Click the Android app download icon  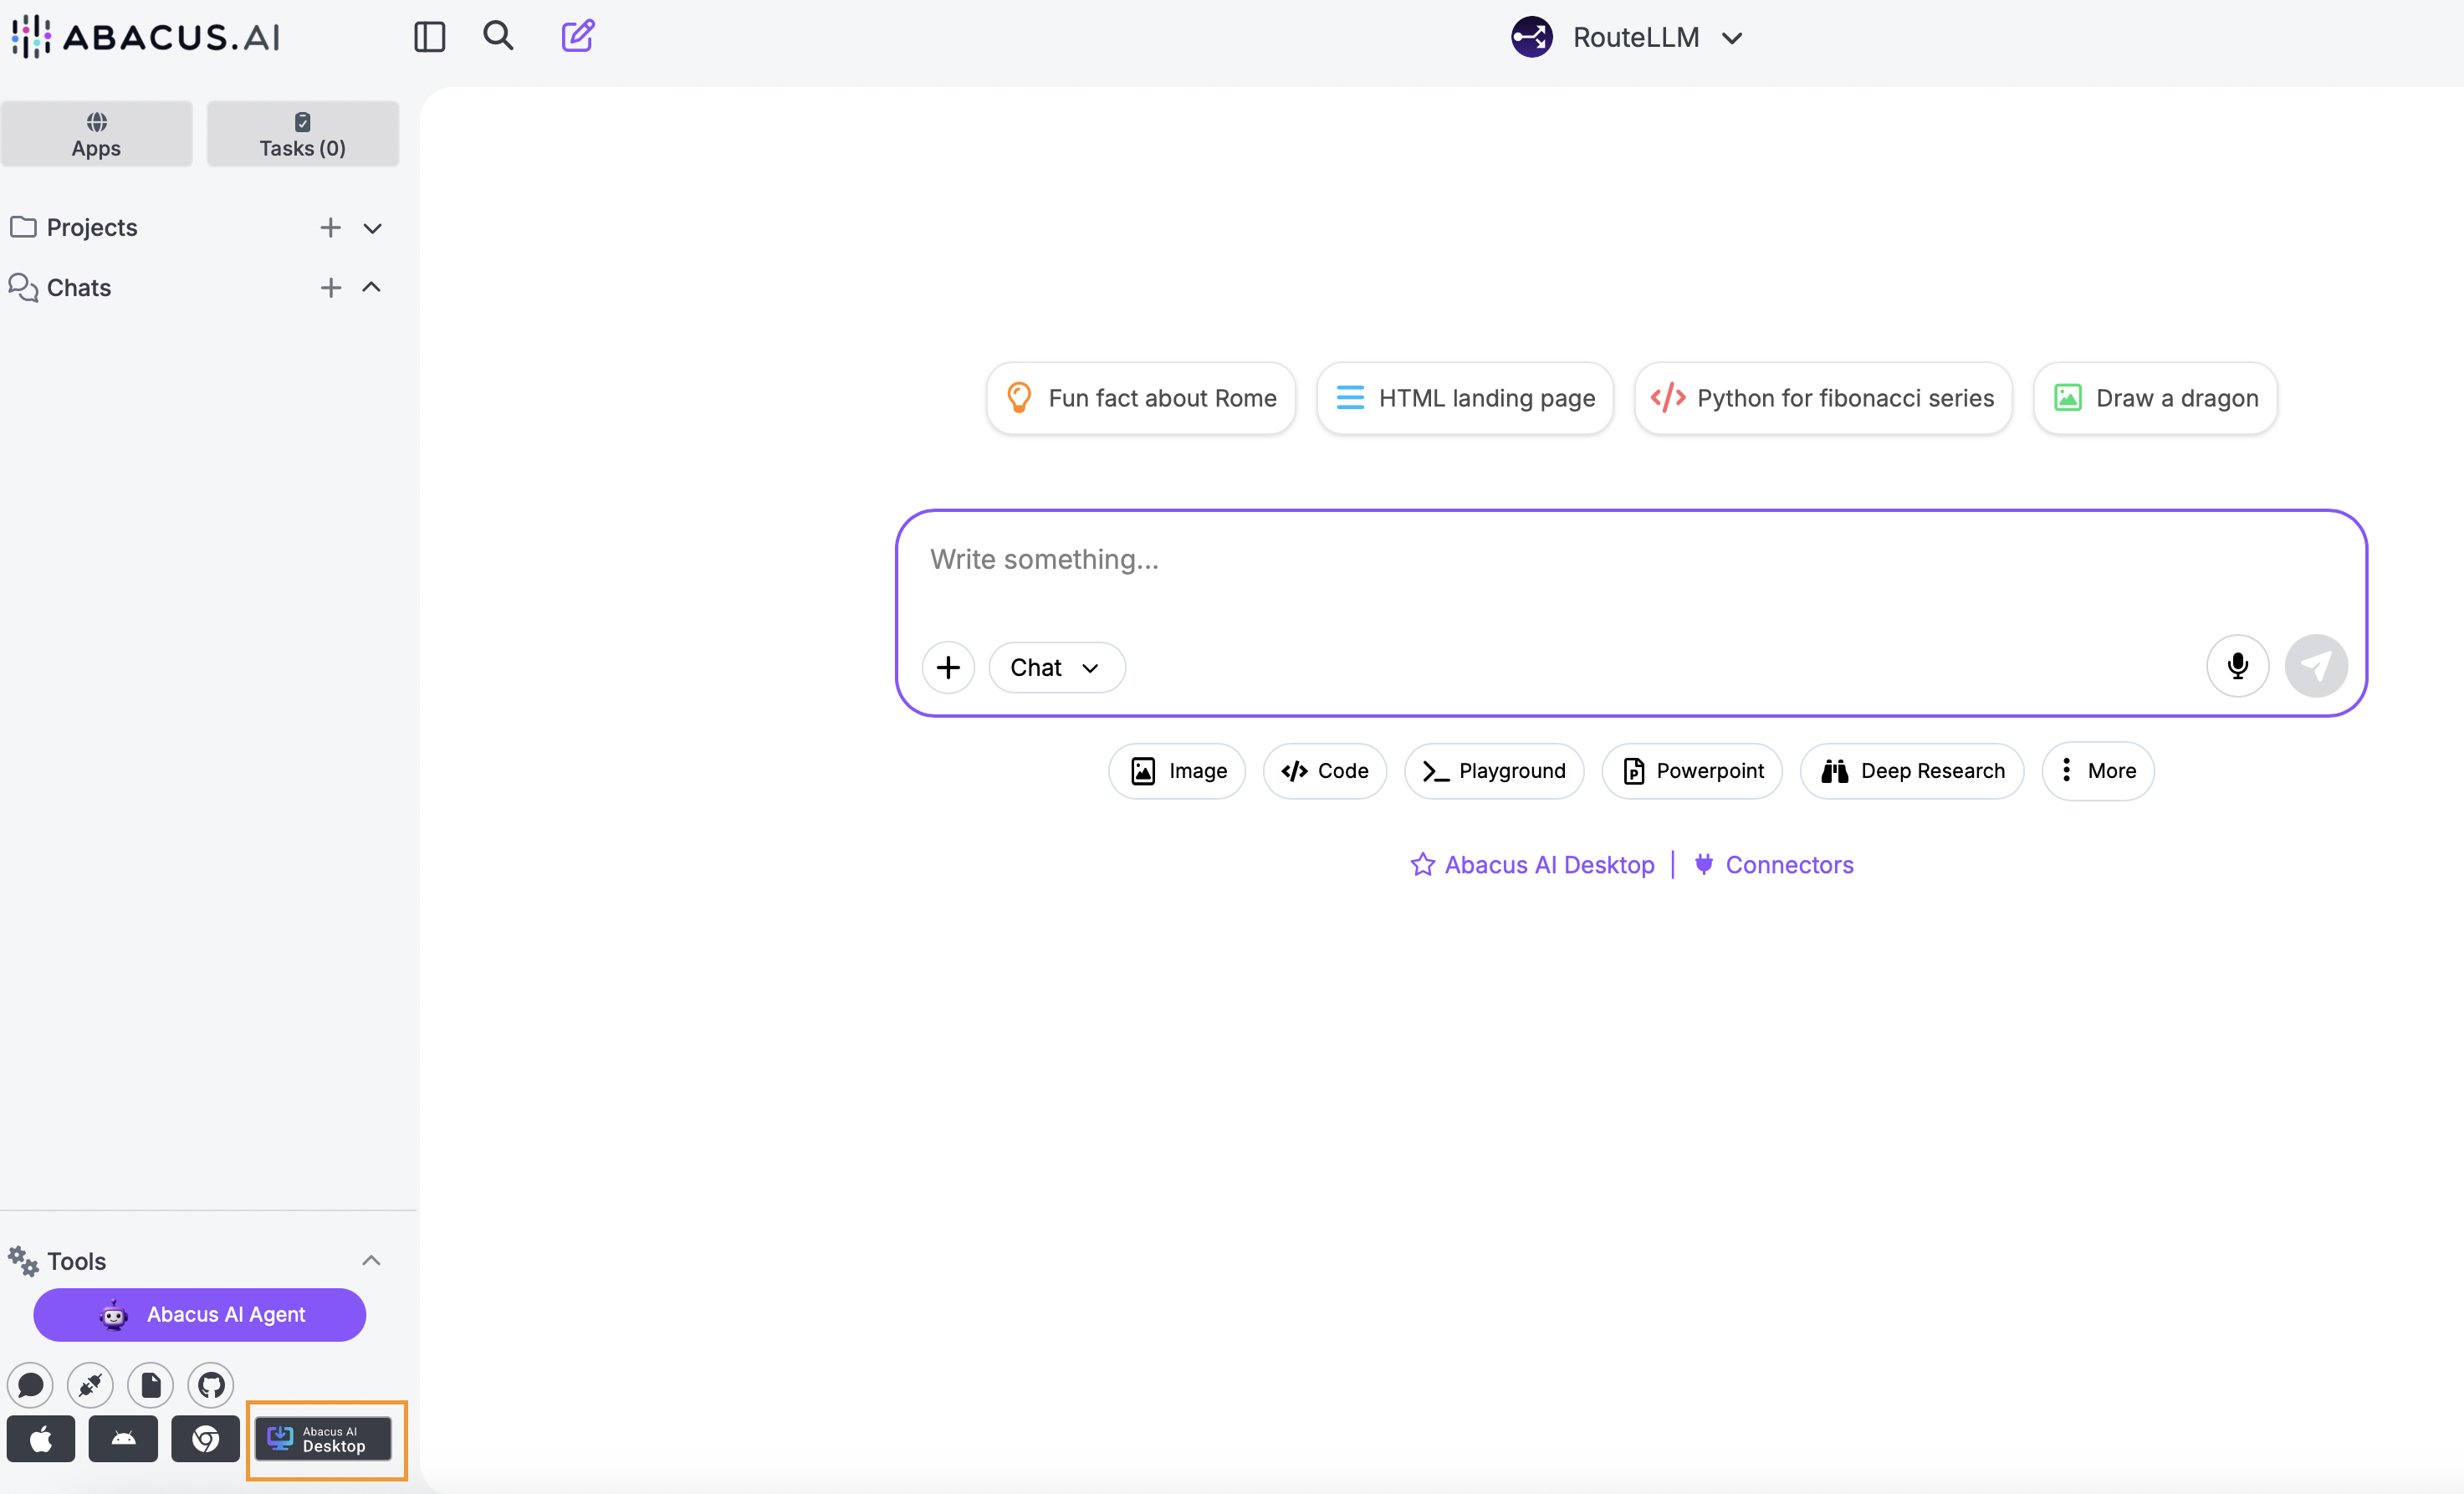[x=123, y=1439]
